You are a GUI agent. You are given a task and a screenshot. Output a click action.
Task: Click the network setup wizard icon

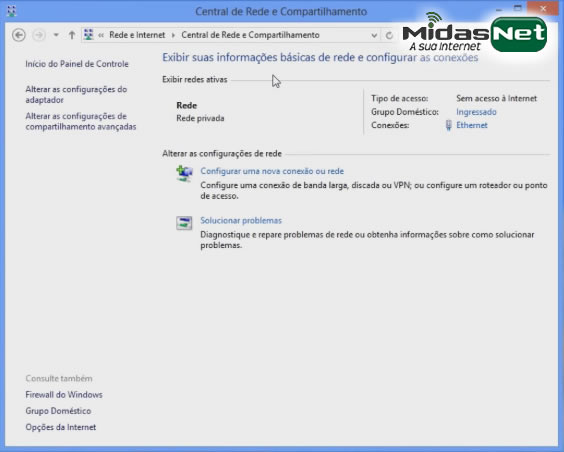(x=184, y=173)
